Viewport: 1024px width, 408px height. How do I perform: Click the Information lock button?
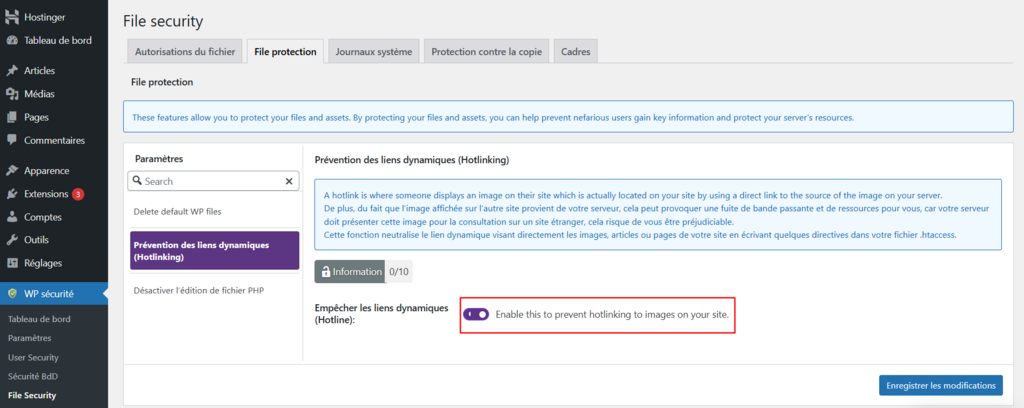click(x=350, y=271)
